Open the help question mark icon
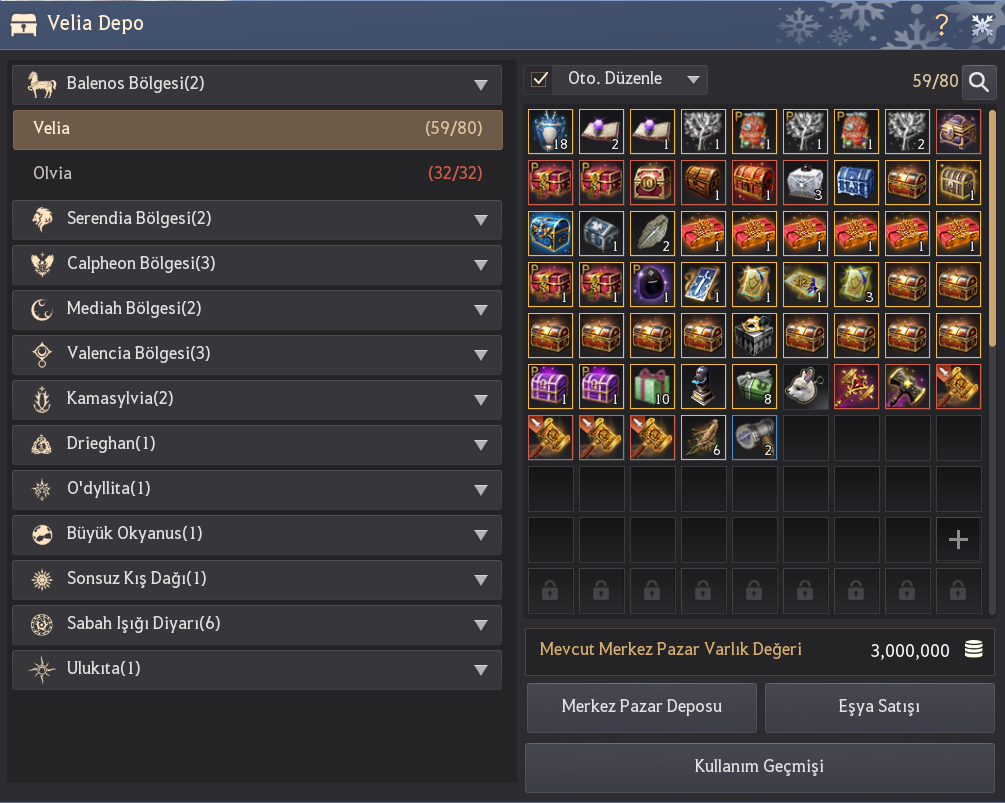Screen dimensions: 1005x803 click(x=942, y=25)
